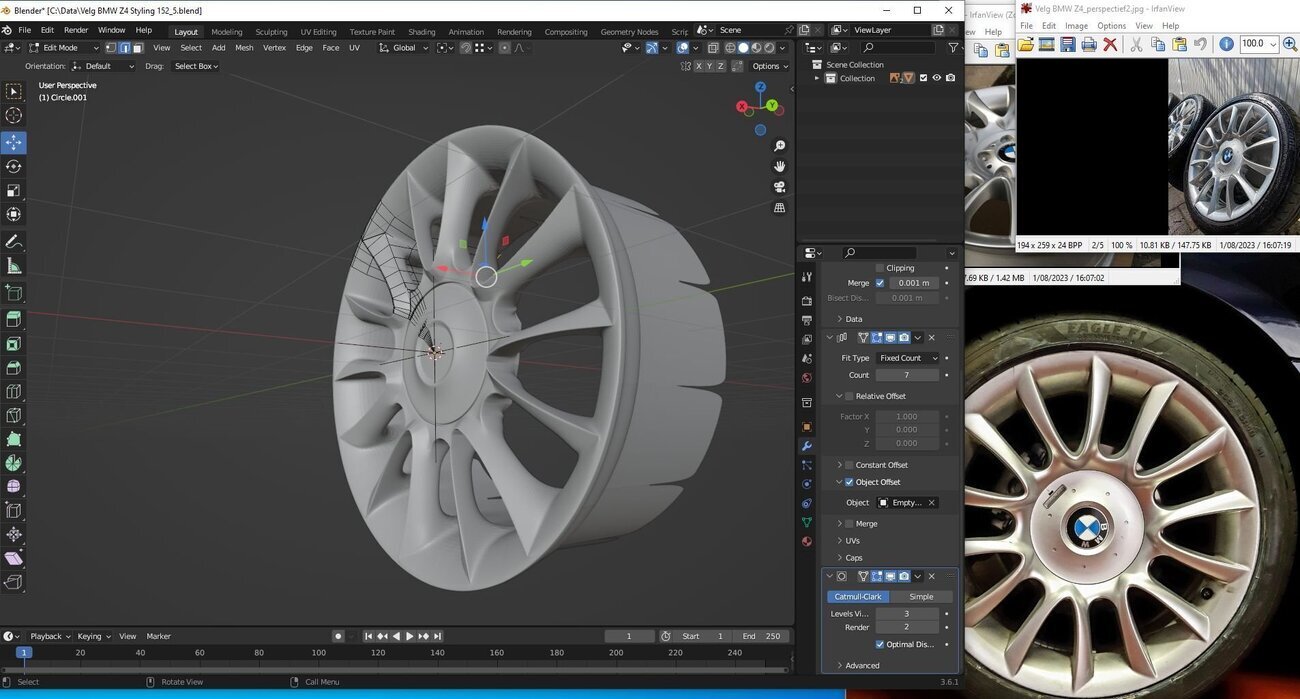This screenshot has width=1300, height=699.
Task: Open the Options menu in IrfanView
Action: click(x=1111, y=26)
